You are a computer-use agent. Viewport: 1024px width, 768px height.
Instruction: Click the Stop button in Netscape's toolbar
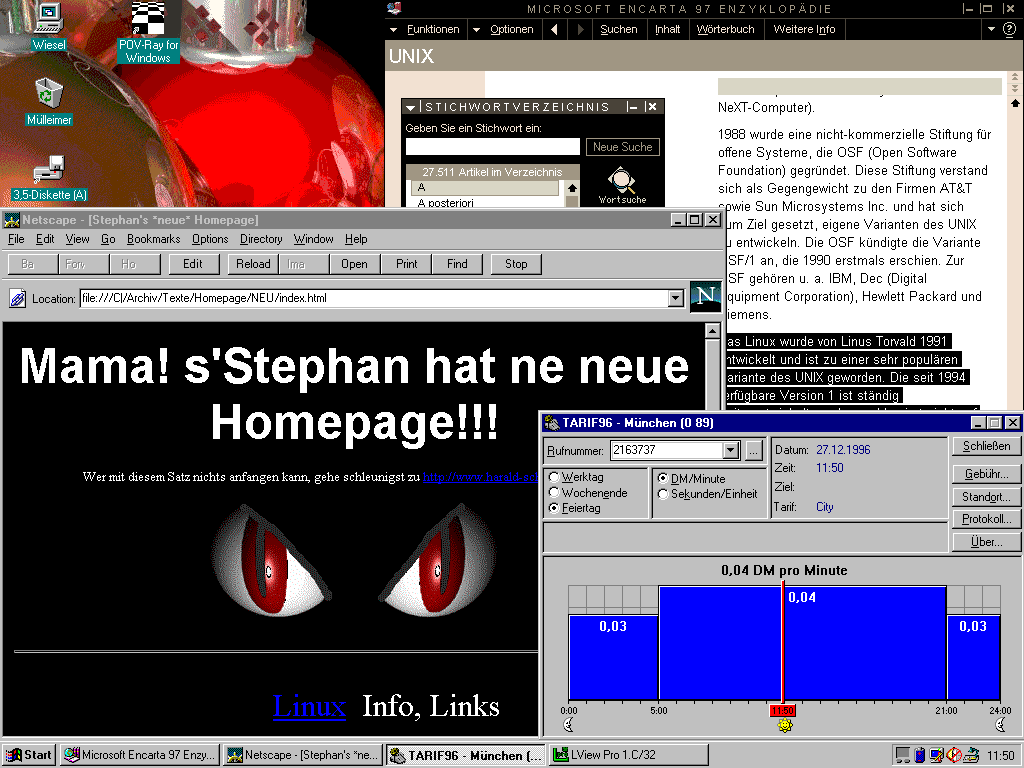[x=516, y=264]
